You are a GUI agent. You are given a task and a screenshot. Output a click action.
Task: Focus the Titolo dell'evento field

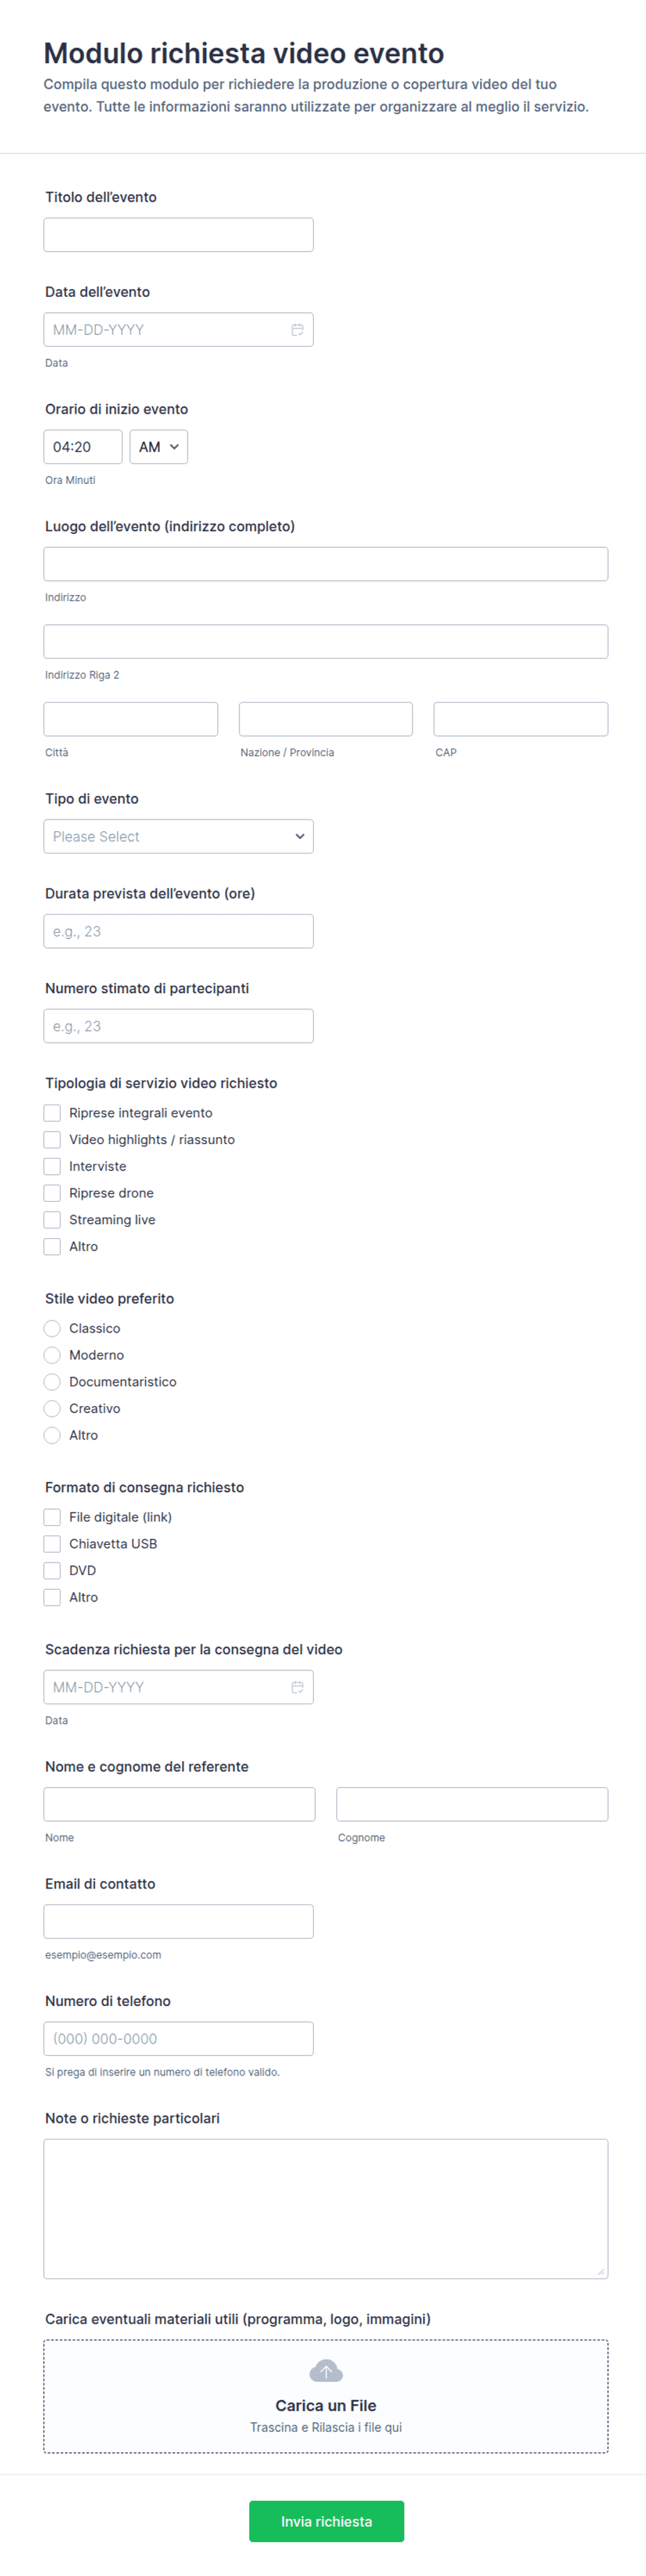[x=179, y=235]
